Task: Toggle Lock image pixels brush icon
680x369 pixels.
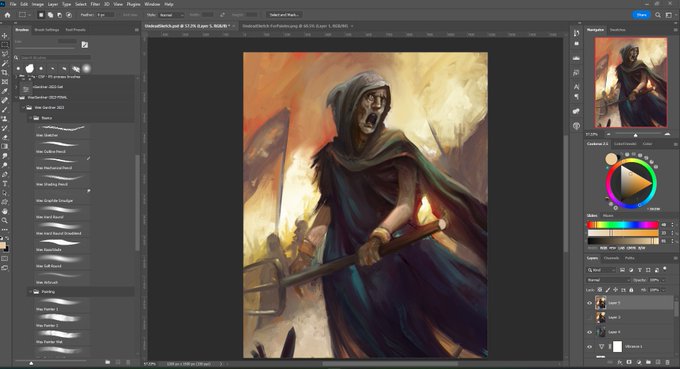Action: coord(608,290)
